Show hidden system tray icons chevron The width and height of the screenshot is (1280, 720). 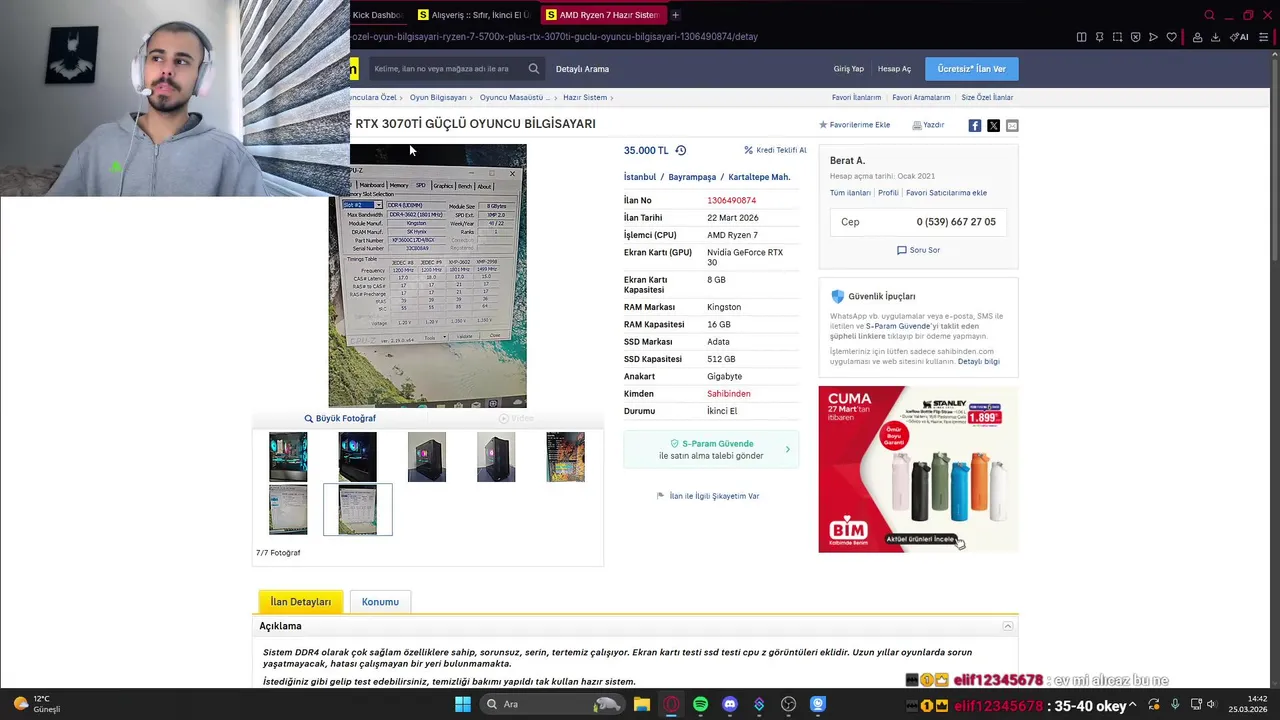(1132, 705)
